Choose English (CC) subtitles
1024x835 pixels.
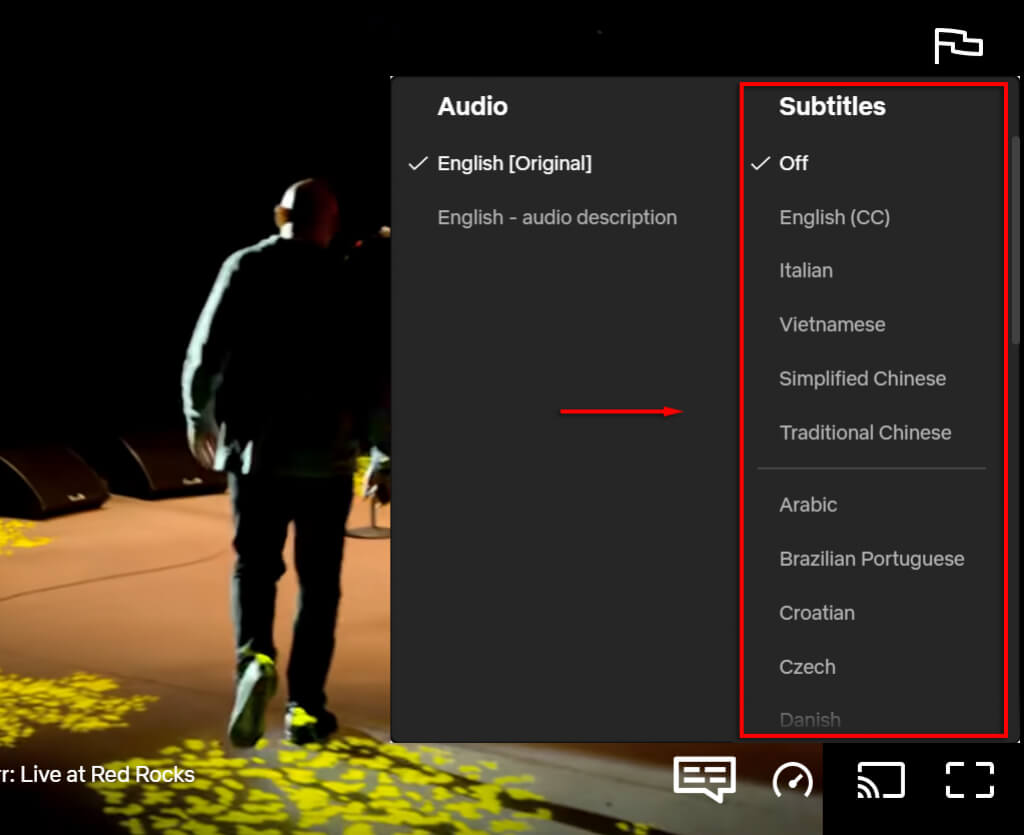pyautogui.click(x=834, y=217)
